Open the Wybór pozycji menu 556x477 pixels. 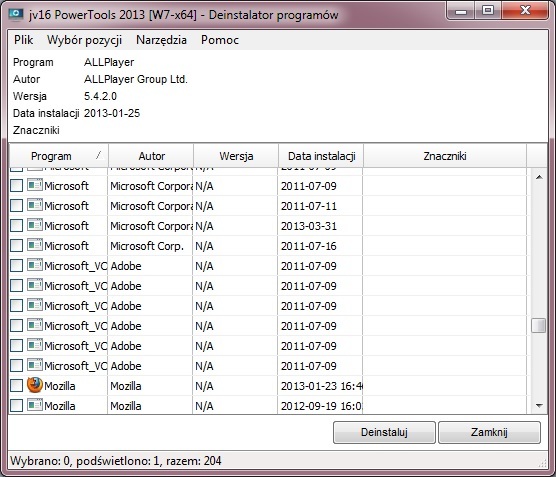click(84, 40)
